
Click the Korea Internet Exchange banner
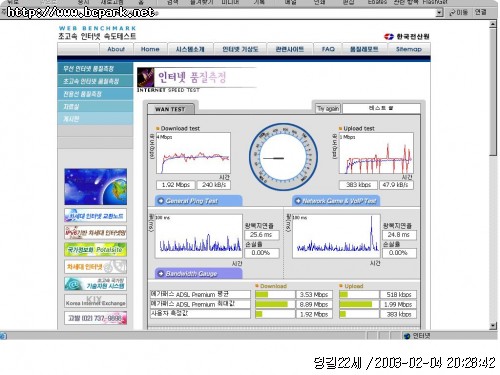point(96,301)
